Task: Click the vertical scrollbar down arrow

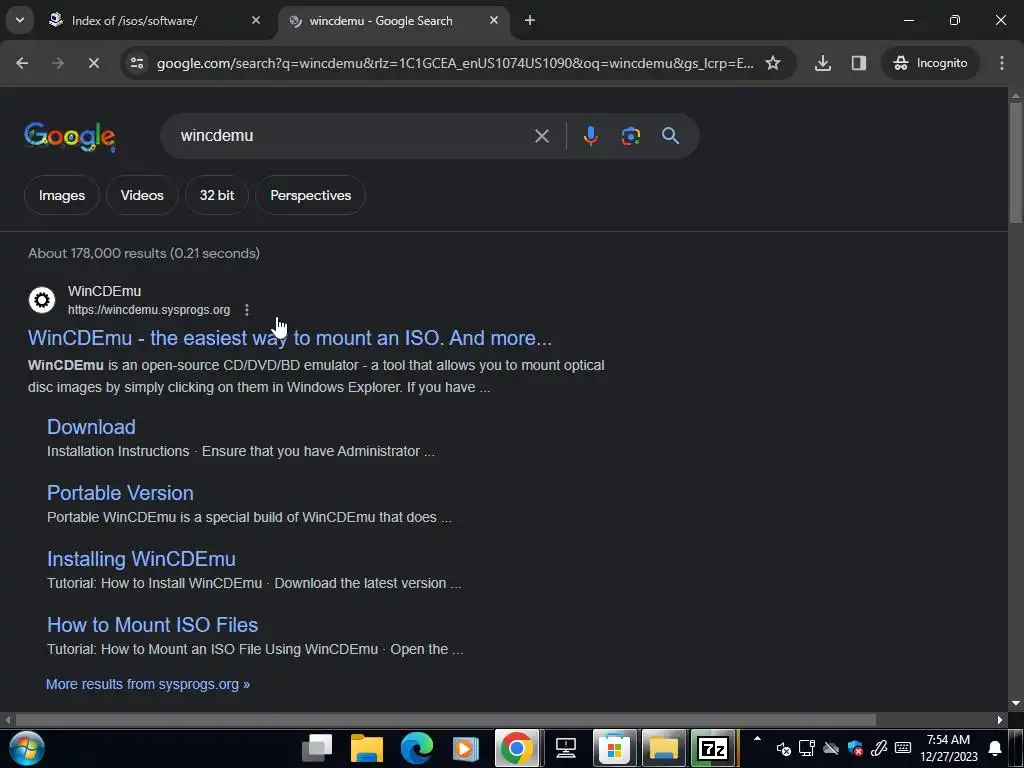Action: tap(1016, 704)
